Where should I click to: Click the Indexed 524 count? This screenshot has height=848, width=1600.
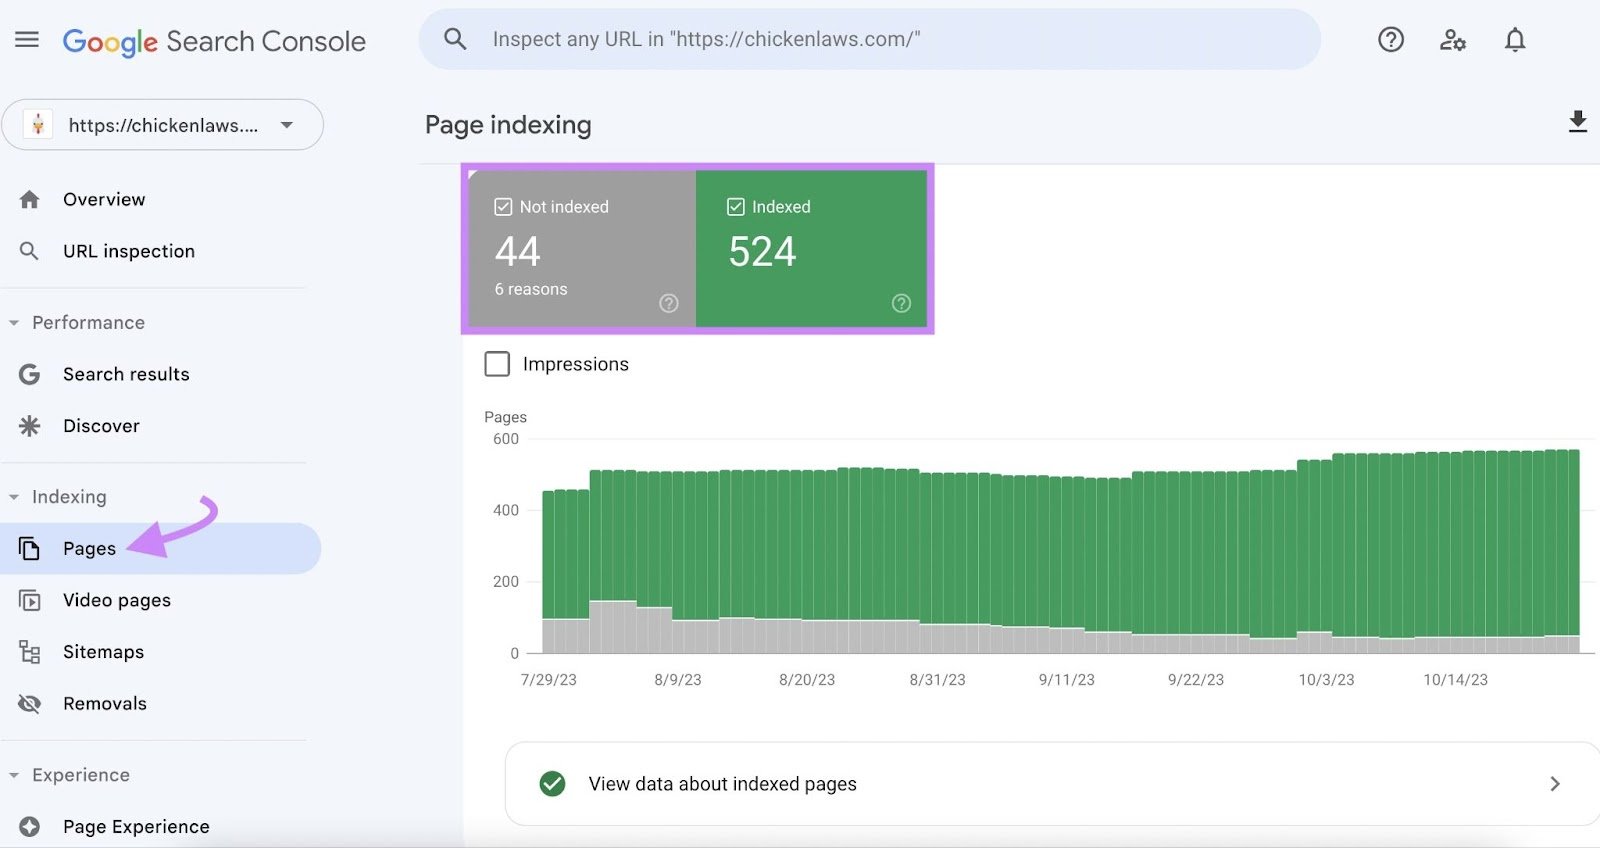click(762, 251)
